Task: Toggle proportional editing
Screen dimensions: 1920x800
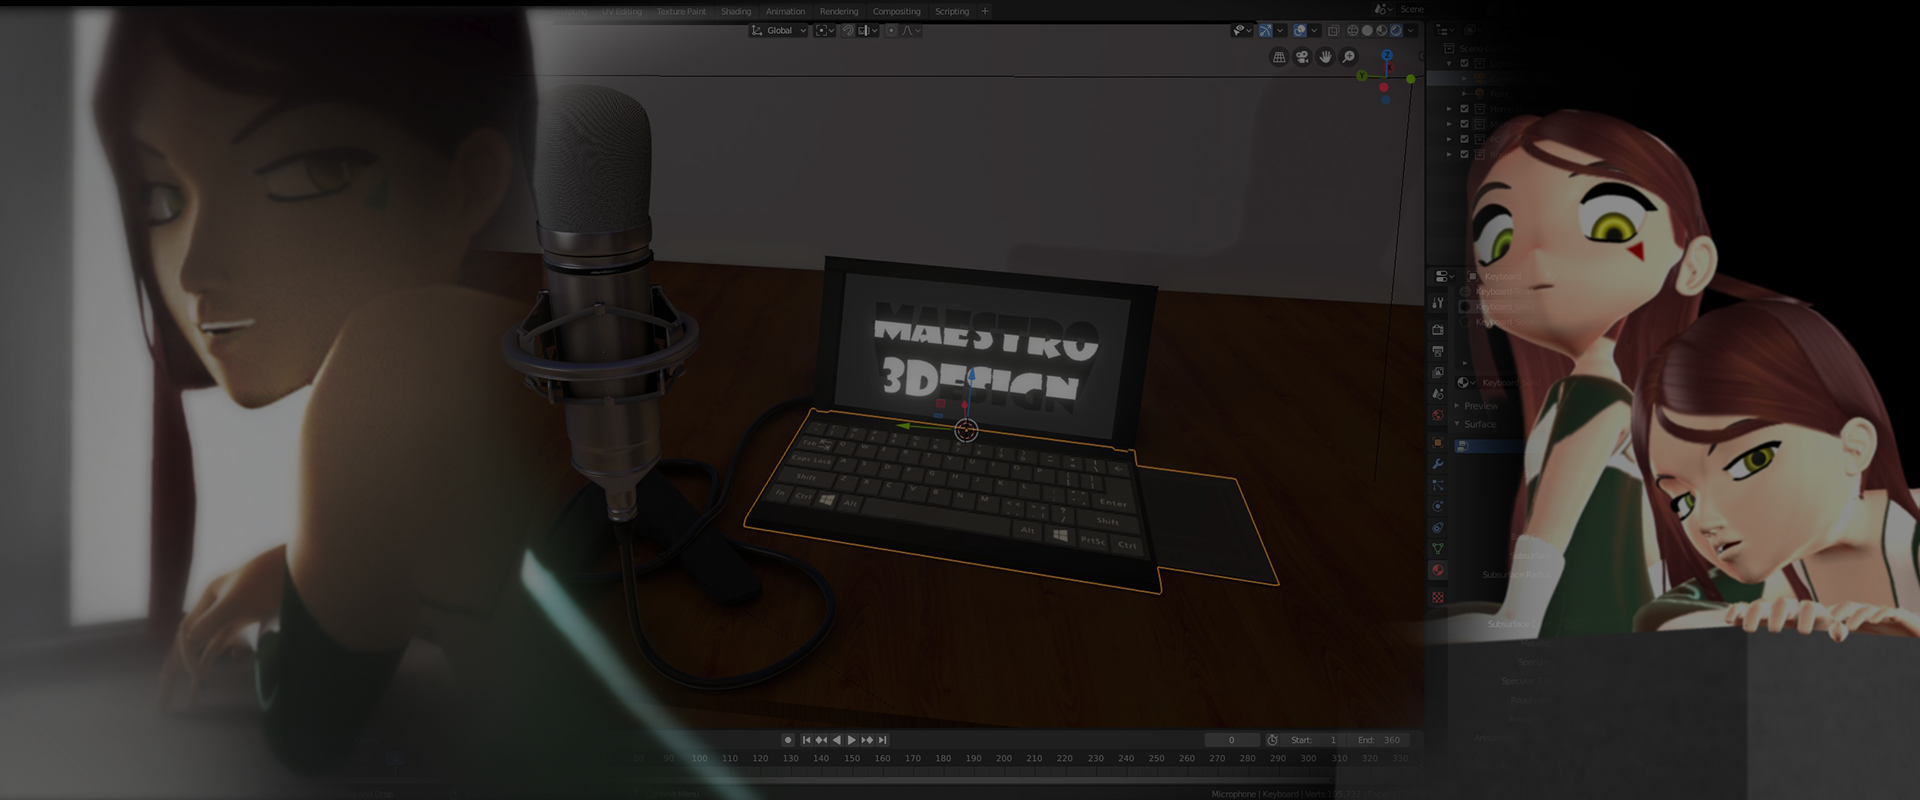Action: 891,31
